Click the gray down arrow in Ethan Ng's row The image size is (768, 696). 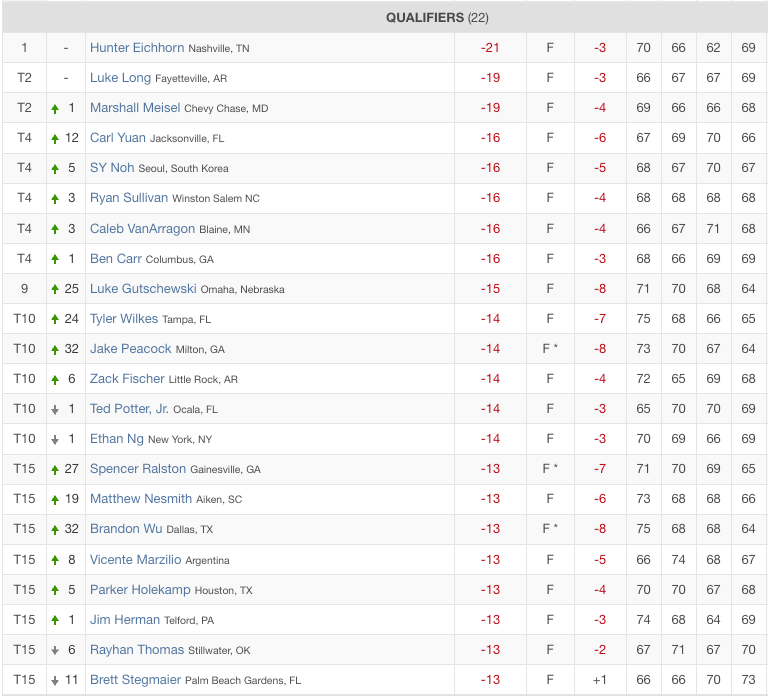55,440
